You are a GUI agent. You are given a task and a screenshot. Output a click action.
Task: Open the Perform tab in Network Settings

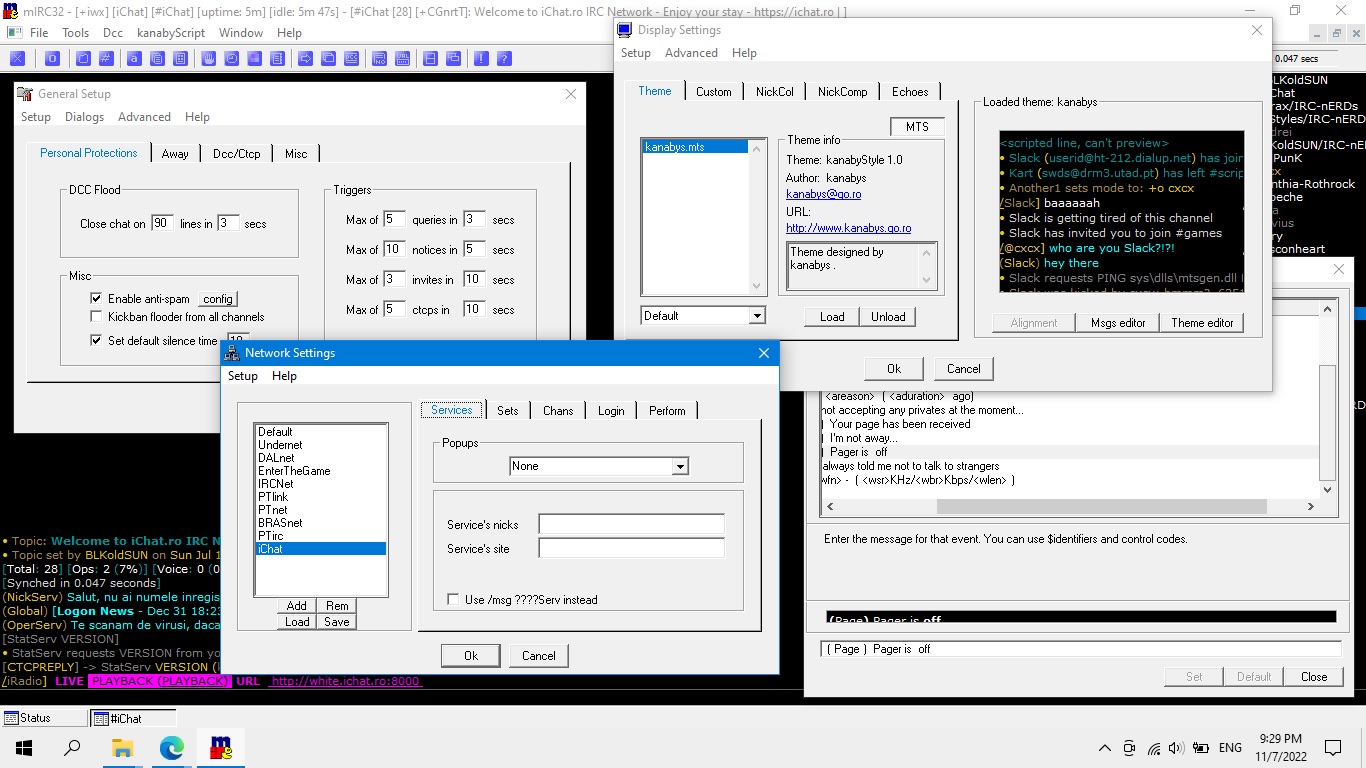tap(667, 410)
